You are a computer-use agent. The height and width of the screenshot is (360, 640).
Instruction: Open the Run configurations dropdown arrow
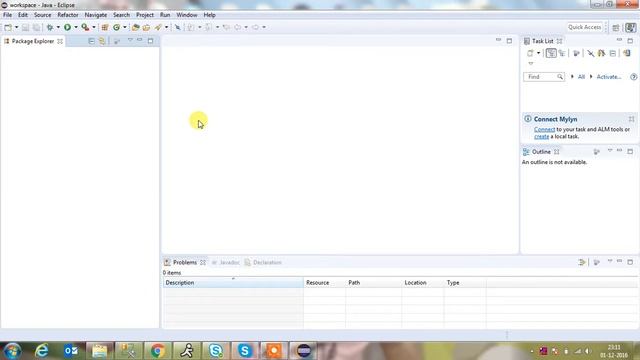[x=76, y=27]
